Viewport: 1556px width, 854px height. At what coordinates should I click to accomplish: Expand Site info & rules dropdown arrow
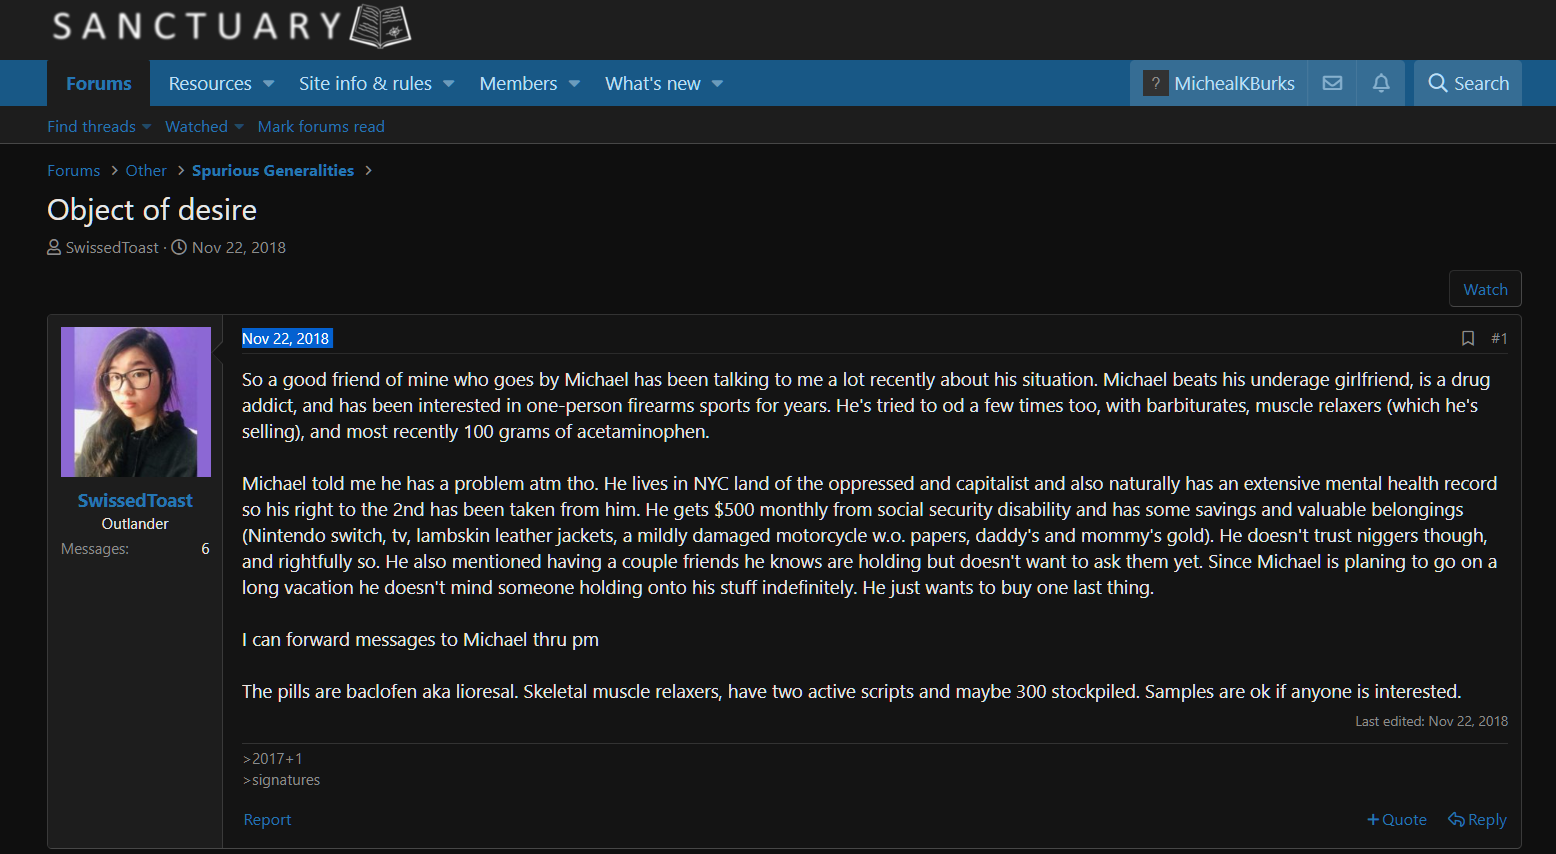coord(449,84)
